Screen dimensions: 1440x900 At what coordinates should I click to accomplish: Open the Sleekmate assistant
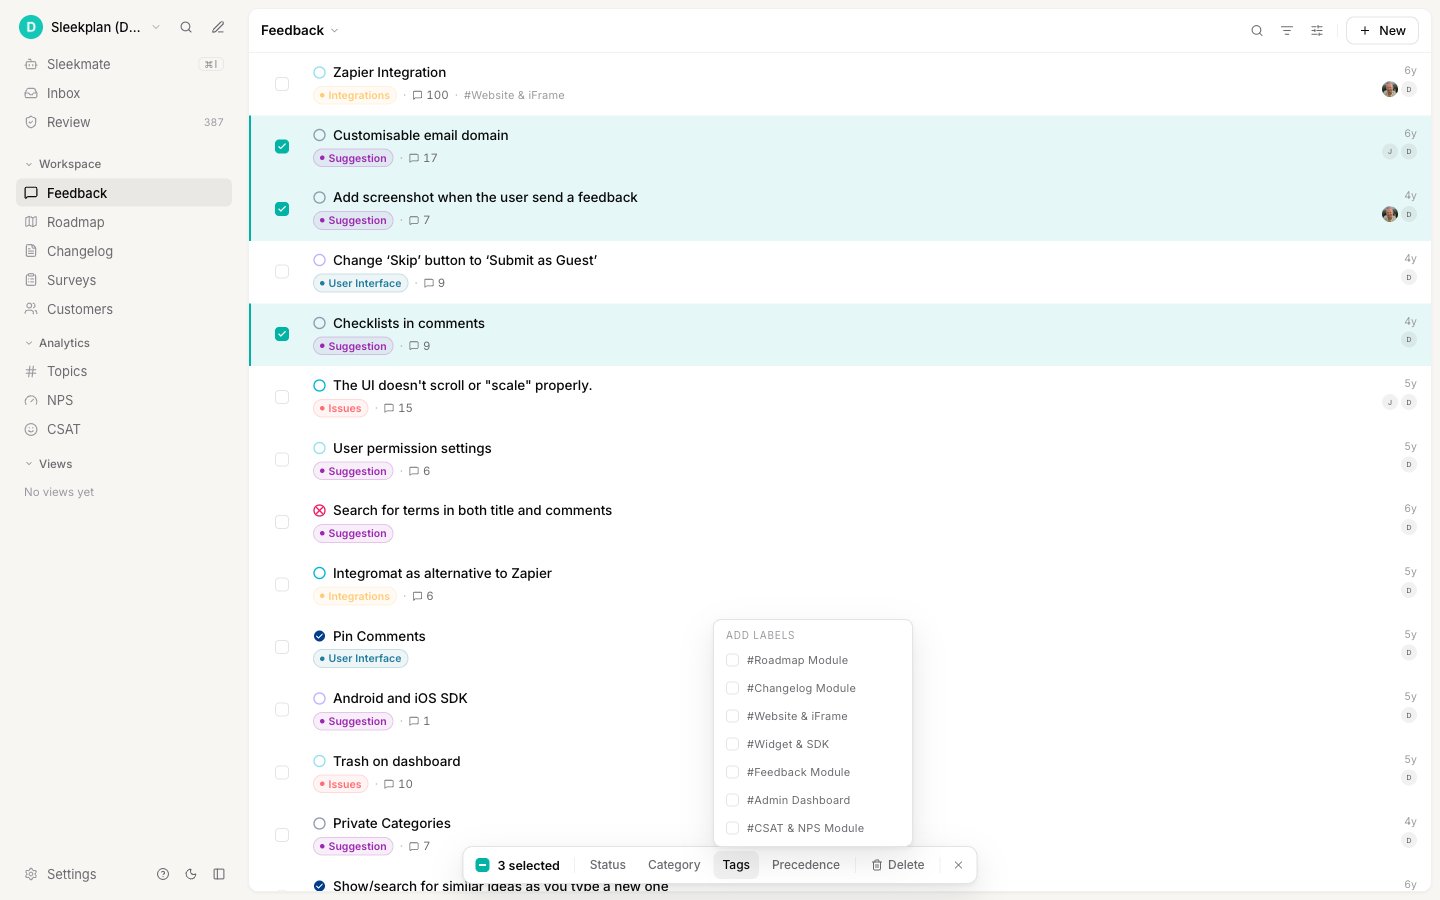(x=124, y=64)
